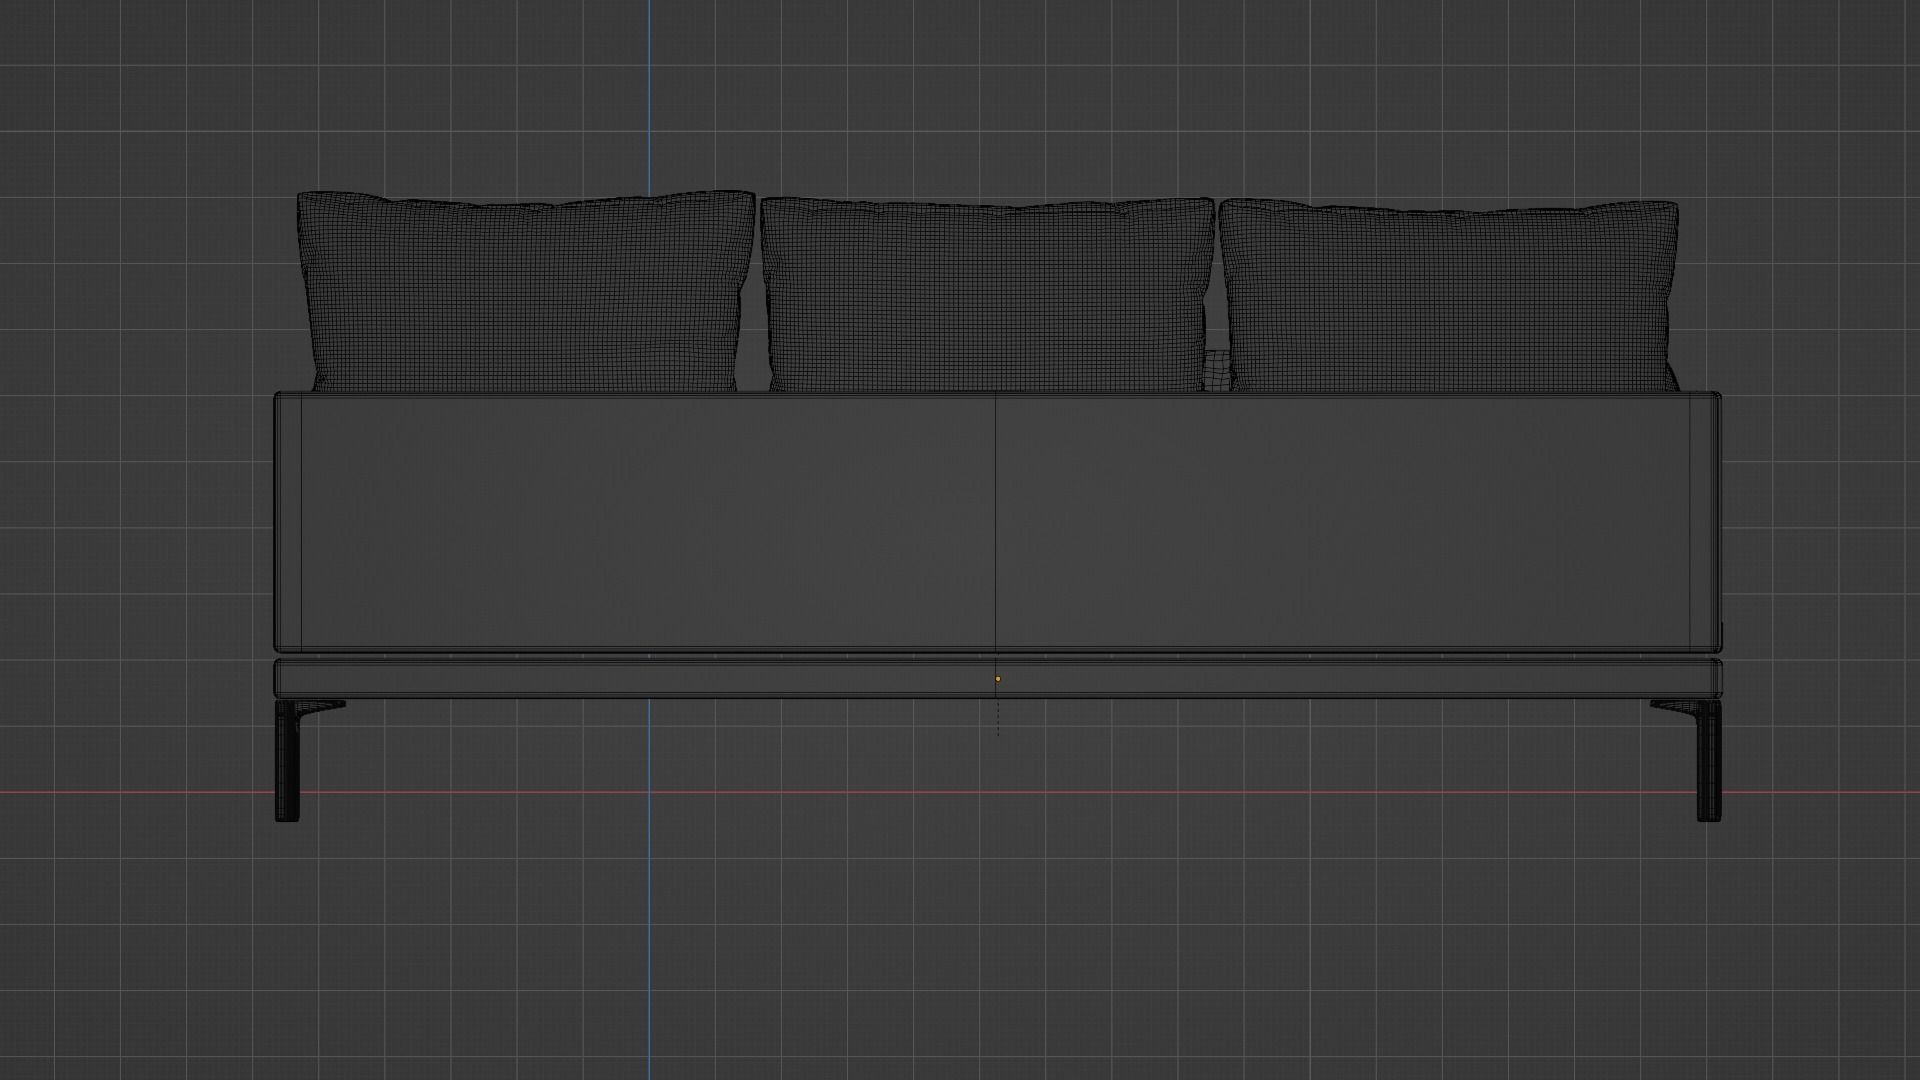Select the left back cushion mesh

[525, 292]
